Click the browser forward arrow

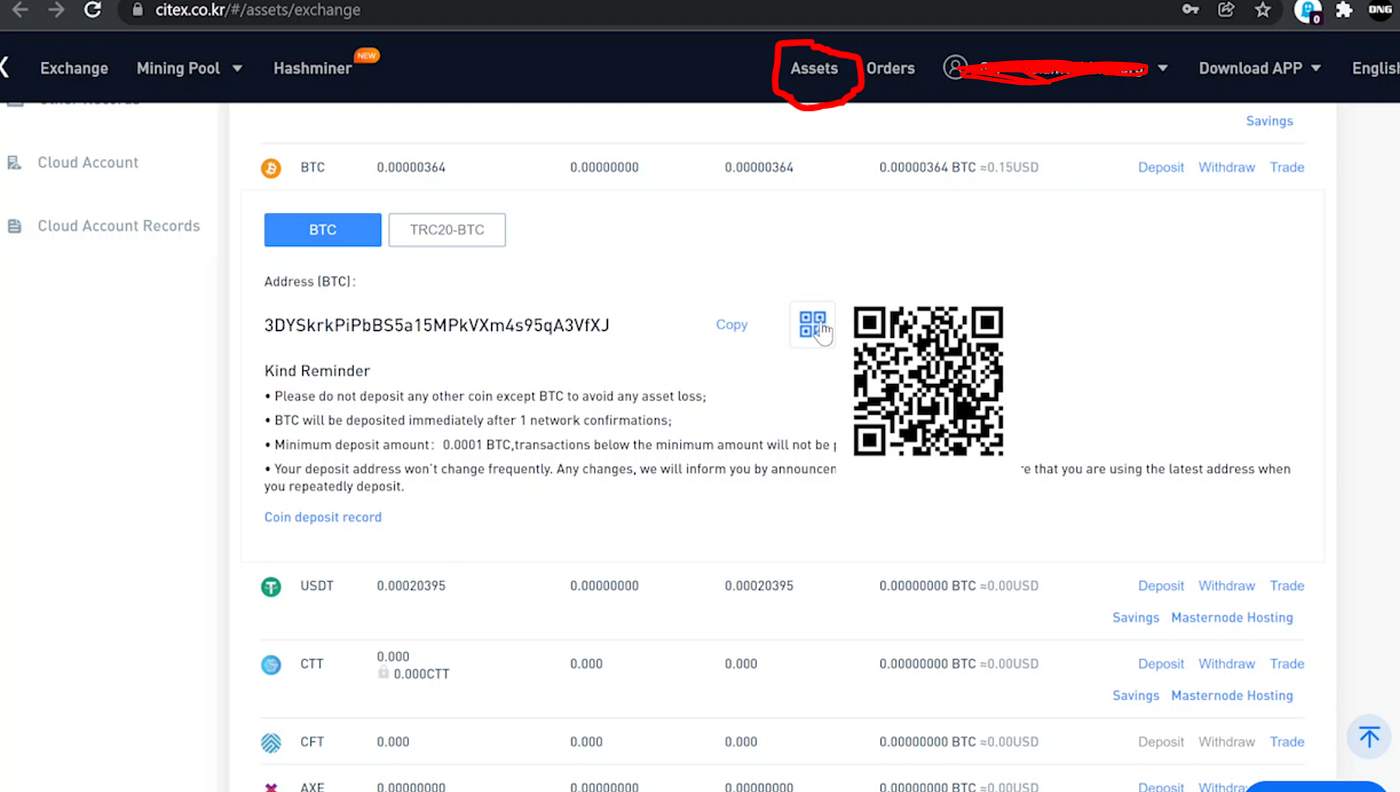[x=56, y=10]
